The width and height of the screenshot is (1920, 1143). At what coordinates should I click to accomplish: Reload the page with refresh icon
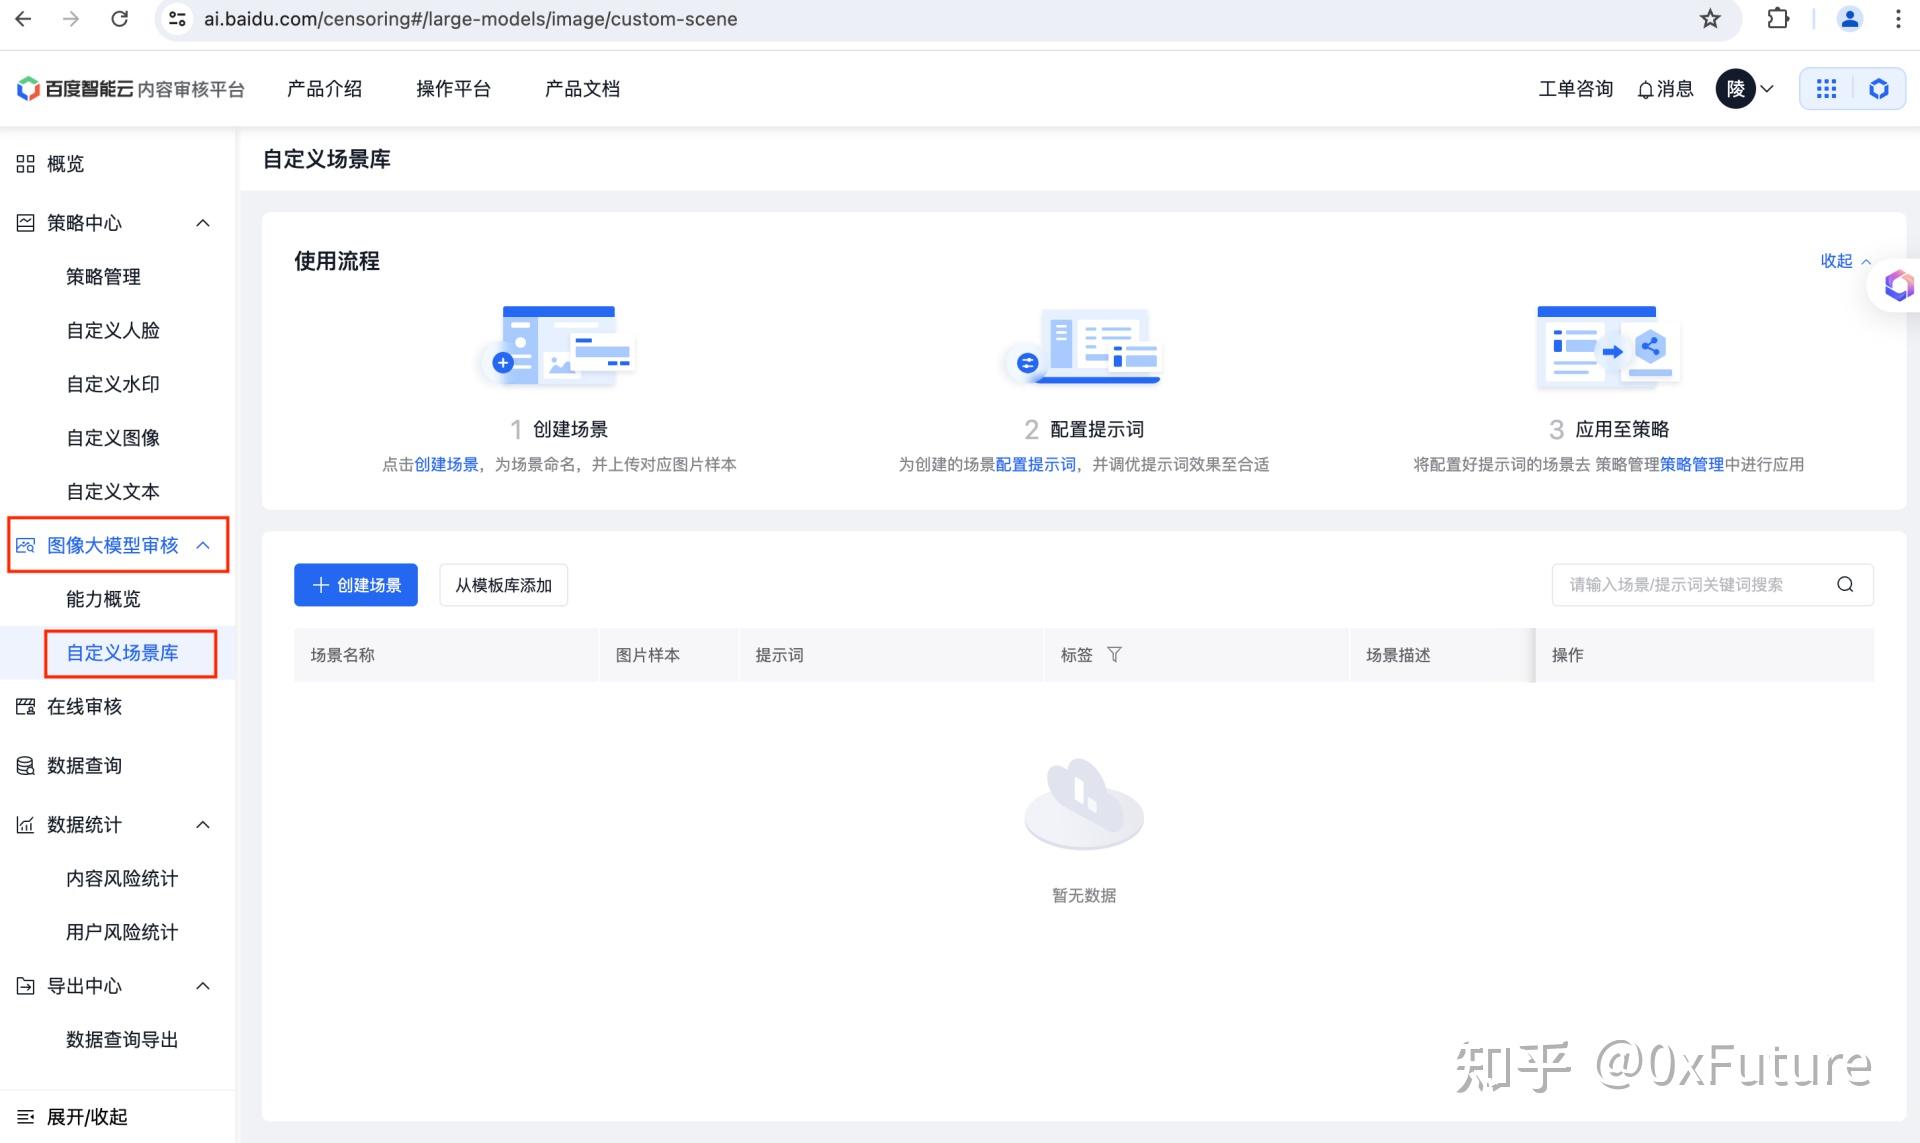pyautogui.click(x=119, y=19)
